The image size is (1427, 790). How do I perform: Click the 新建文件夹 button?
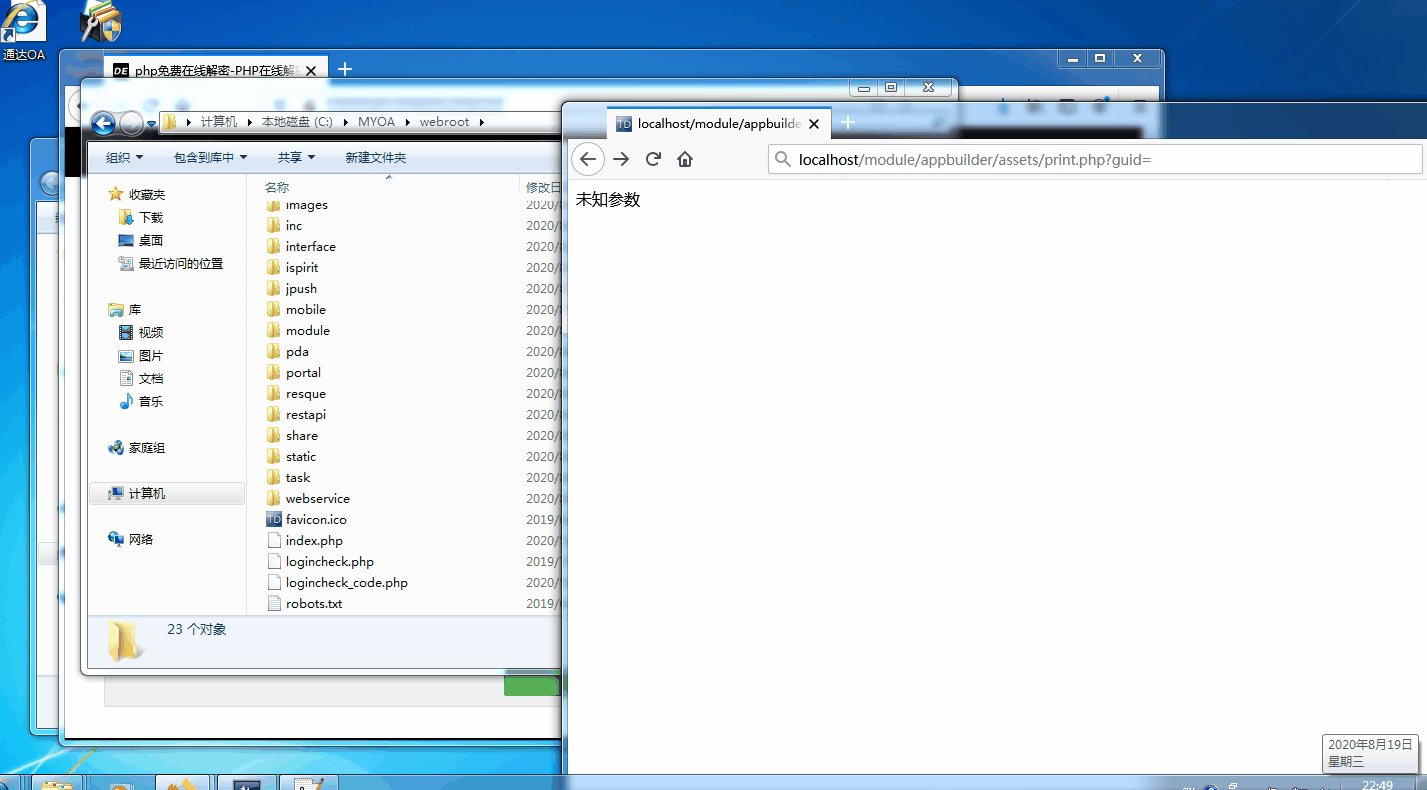375,158
